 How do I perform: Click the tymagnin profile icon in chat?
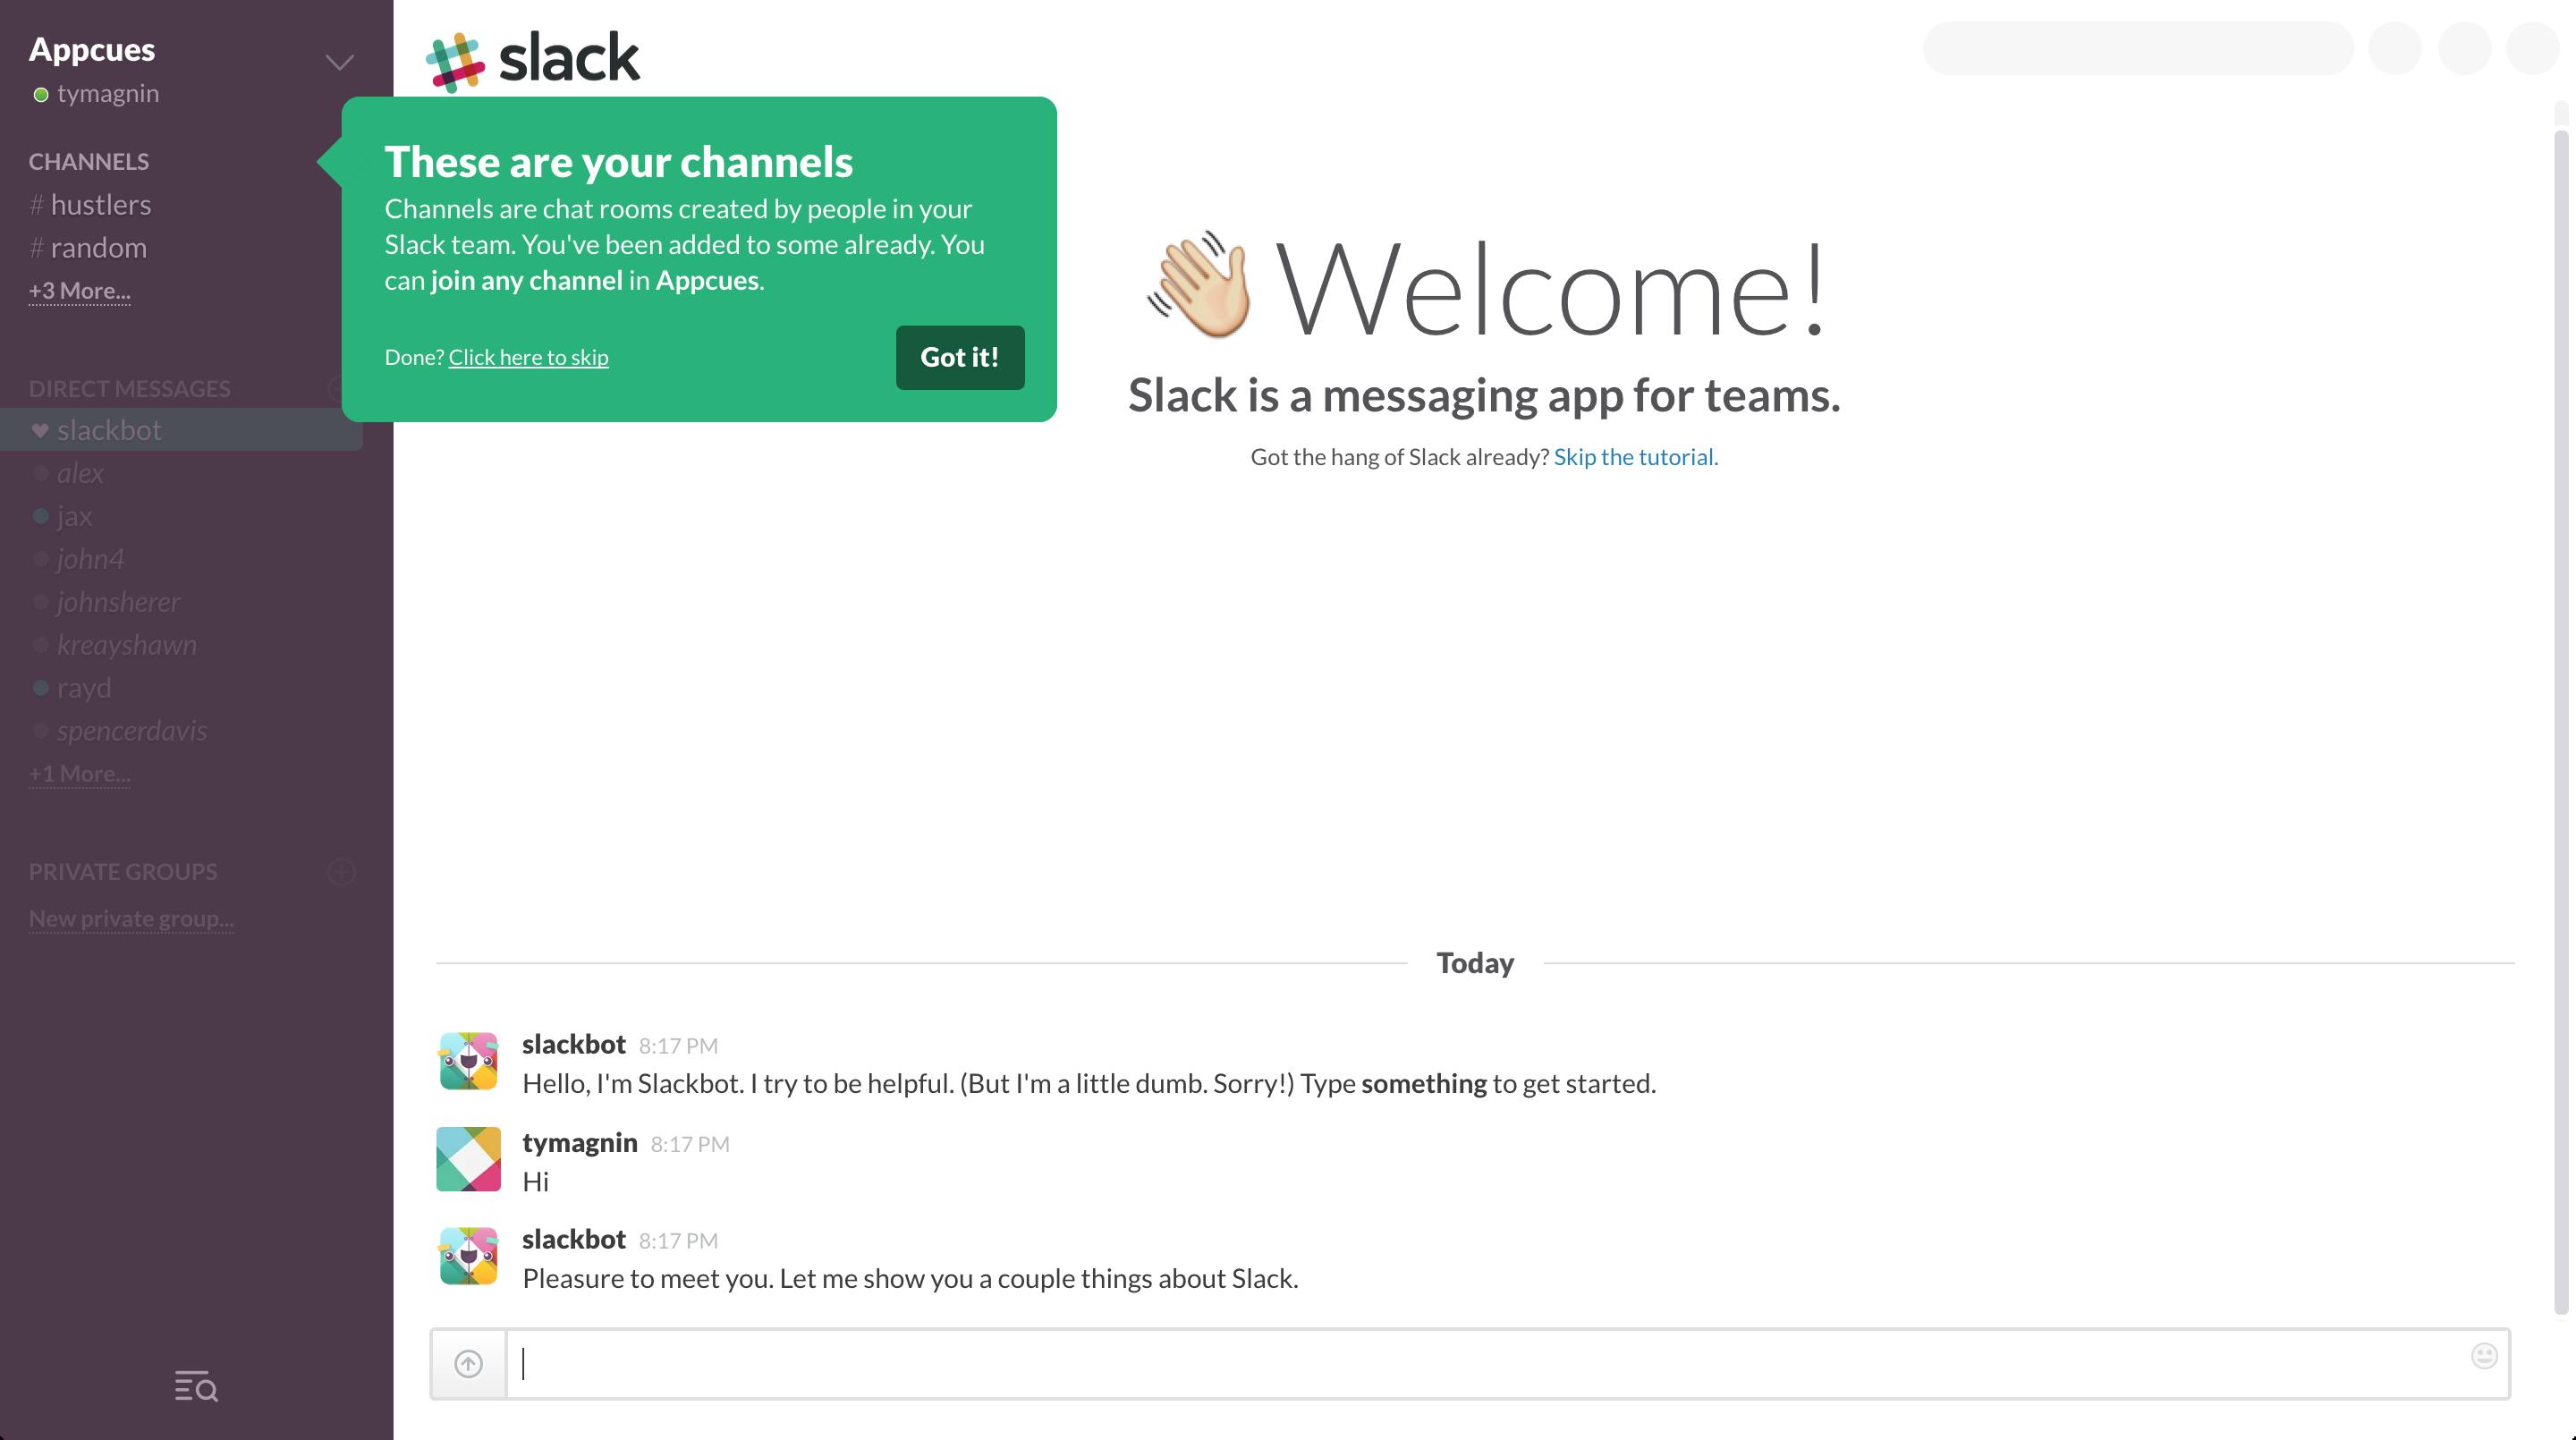click(x=469, y=1159)
